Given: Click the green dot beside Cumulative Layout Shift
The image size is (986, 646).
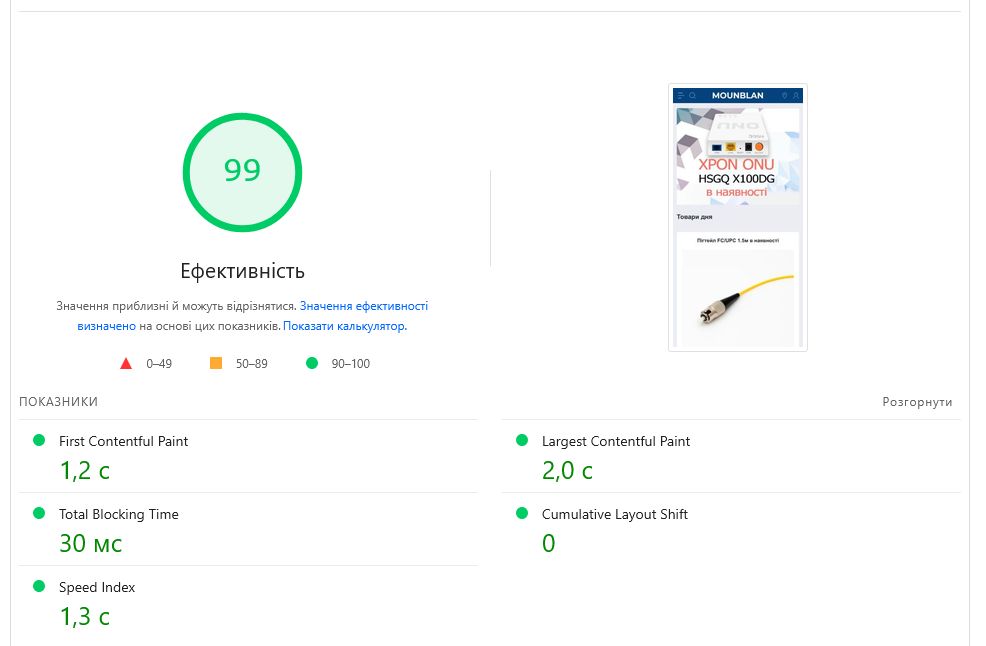Looking at the screenshot, I should pos(522,513).
